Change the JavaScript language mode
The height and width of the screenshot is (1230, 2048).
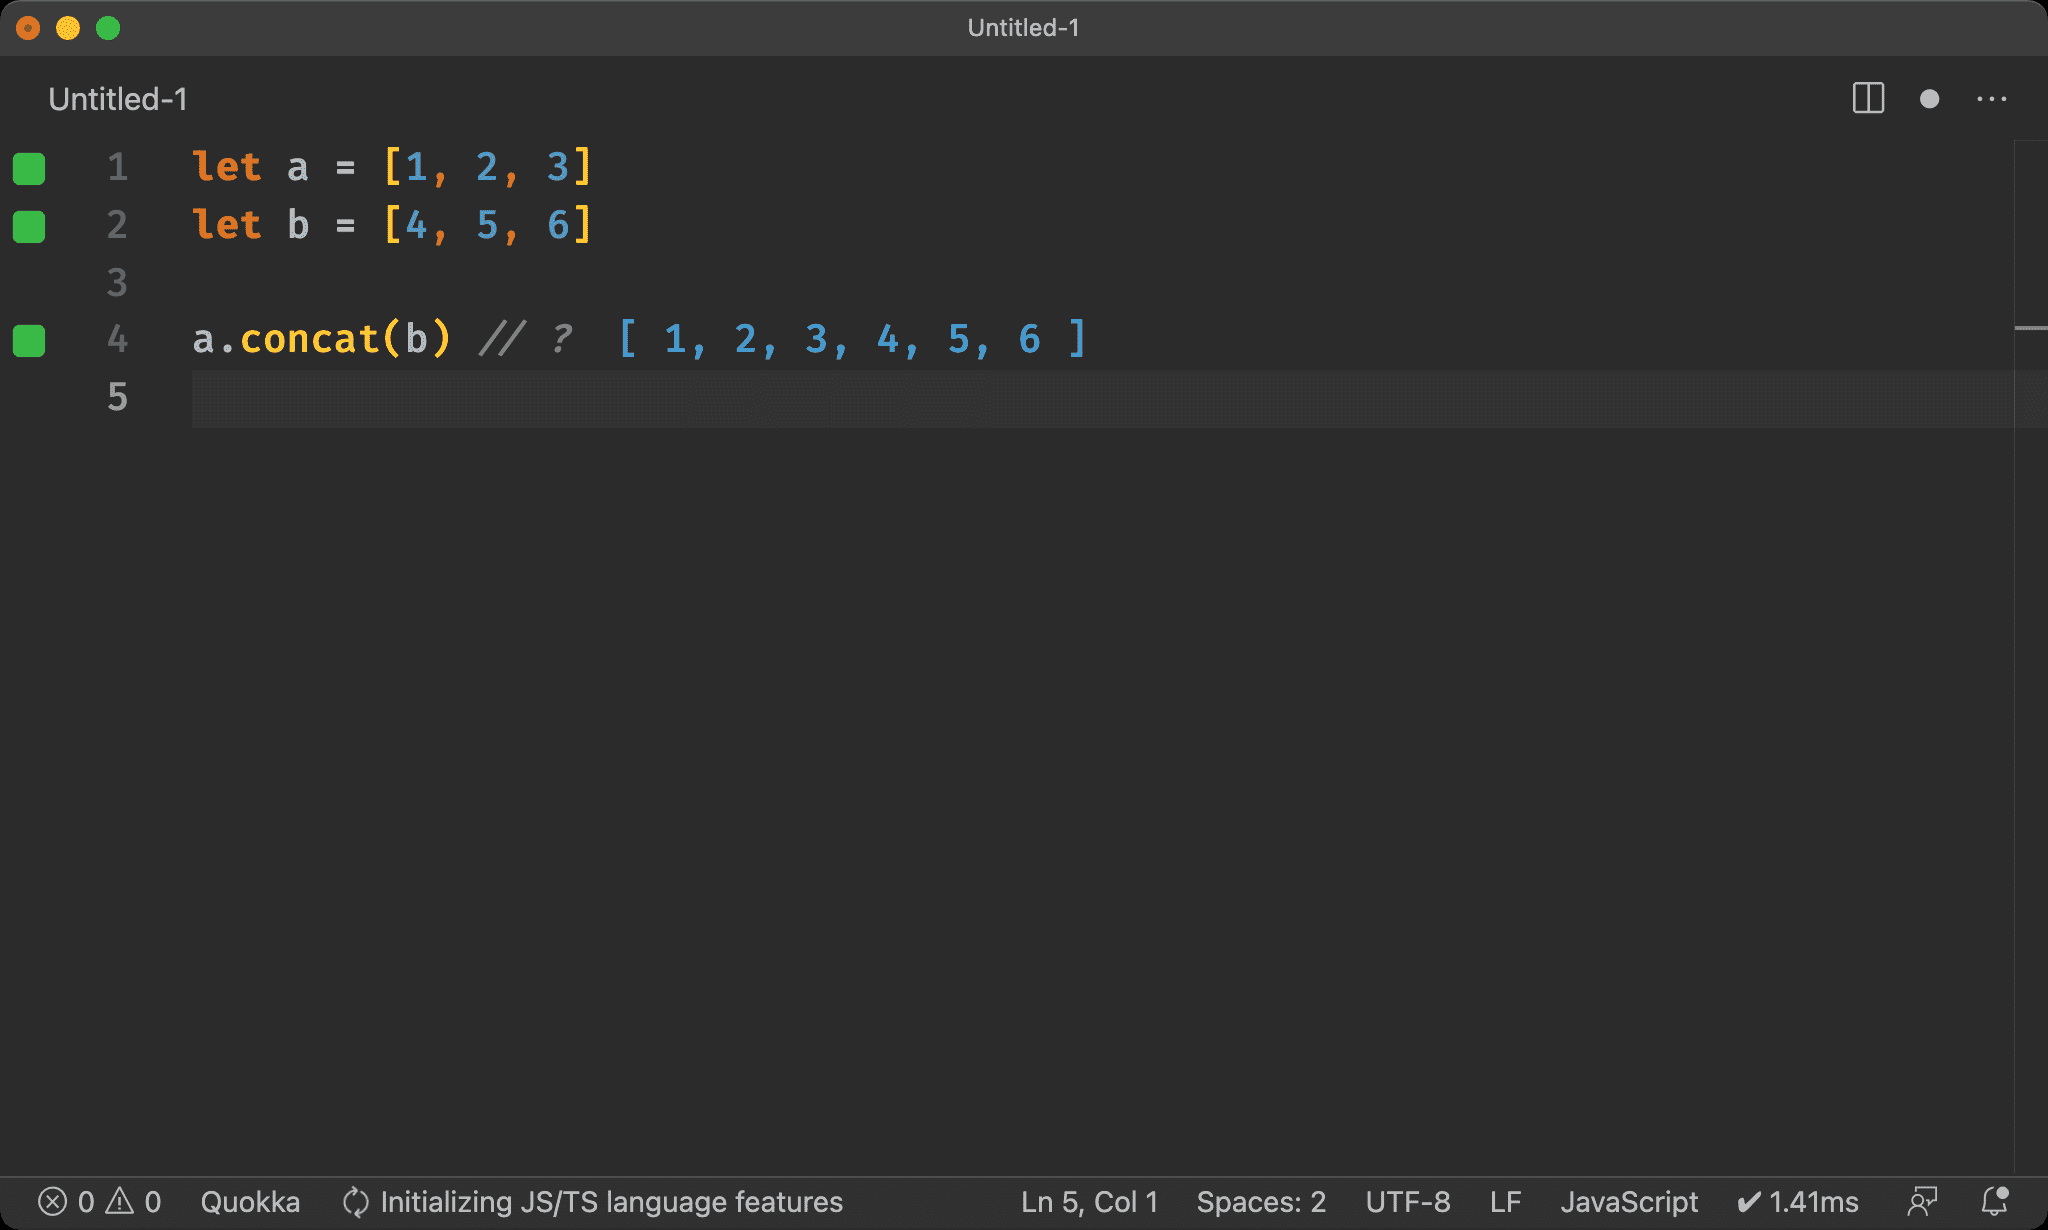1629,1201
